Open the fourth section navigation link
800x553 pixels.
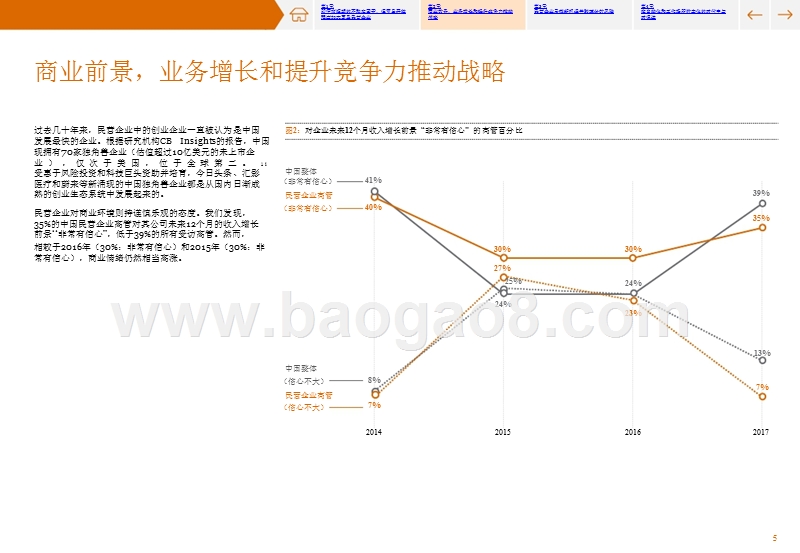coord(683,12)
